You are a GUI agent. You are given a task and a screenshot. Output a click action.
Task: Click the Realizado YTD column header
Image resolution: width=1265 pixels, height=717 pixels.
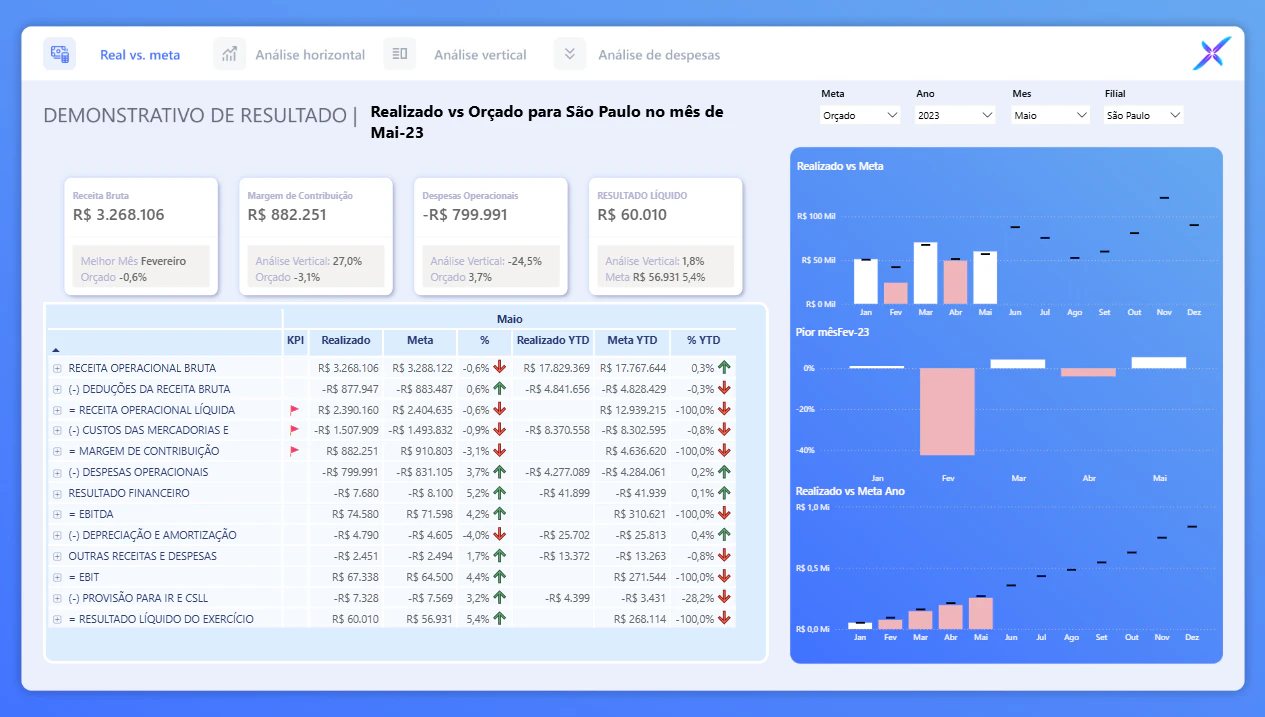pyautogui.click(x=553, y=340)
